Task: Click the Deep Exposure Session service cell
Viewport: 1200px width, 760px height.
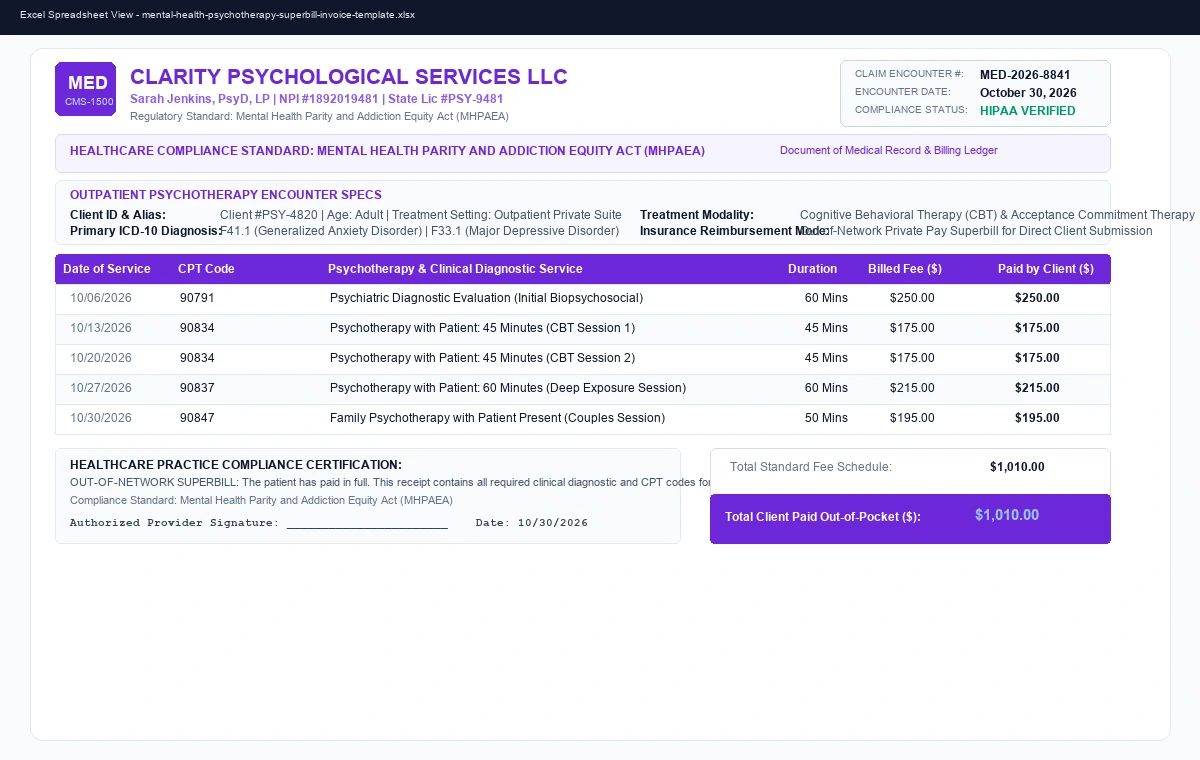Action: (x=508, y=388)
